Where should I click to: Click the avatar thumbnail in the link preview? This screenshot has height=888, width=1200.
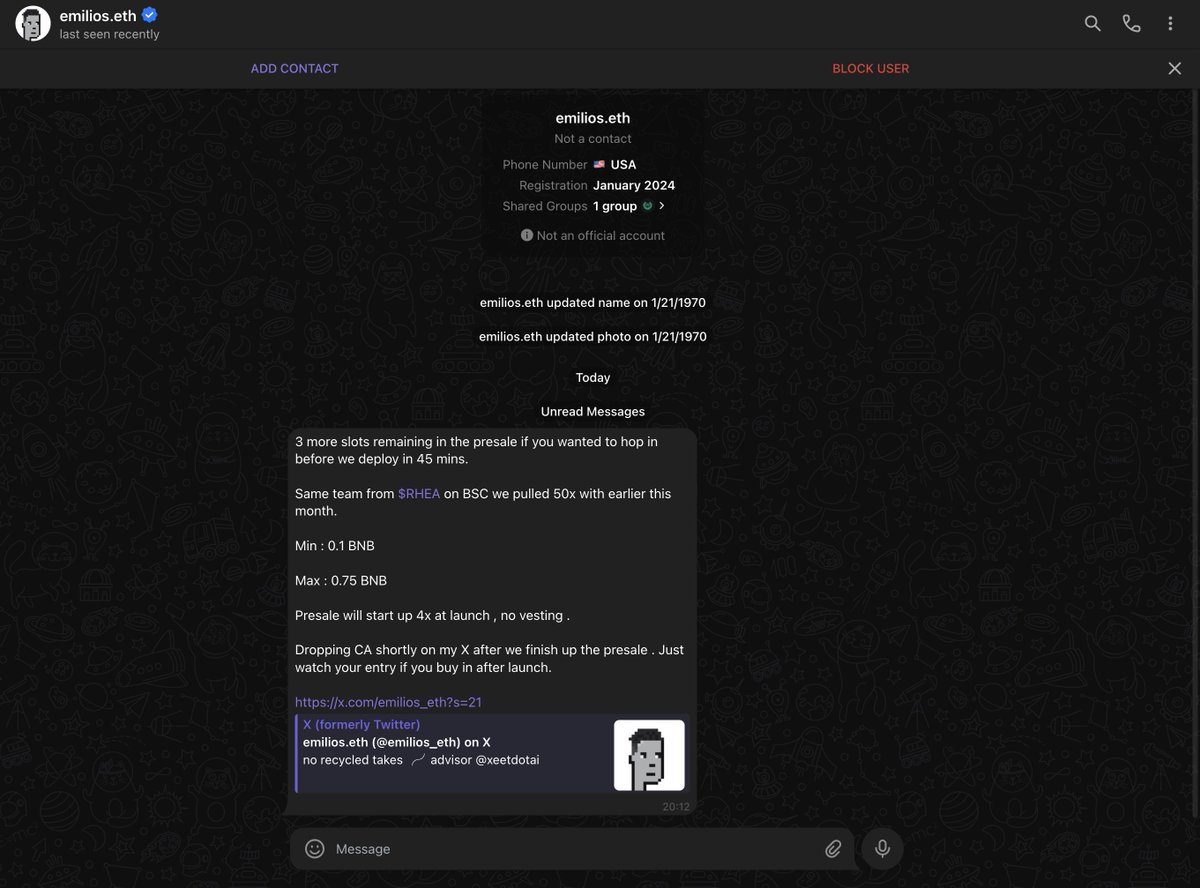[649, 754]
